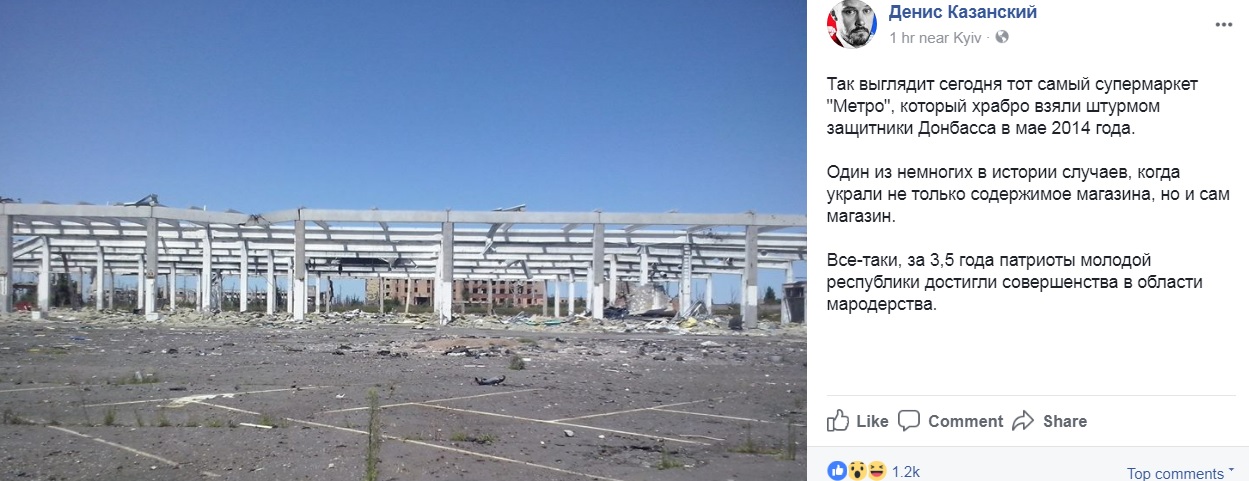Click the last paragraph about мародерства
Image resolution: width=1249 pixels, height=481 pixels.
[1014, 283]
